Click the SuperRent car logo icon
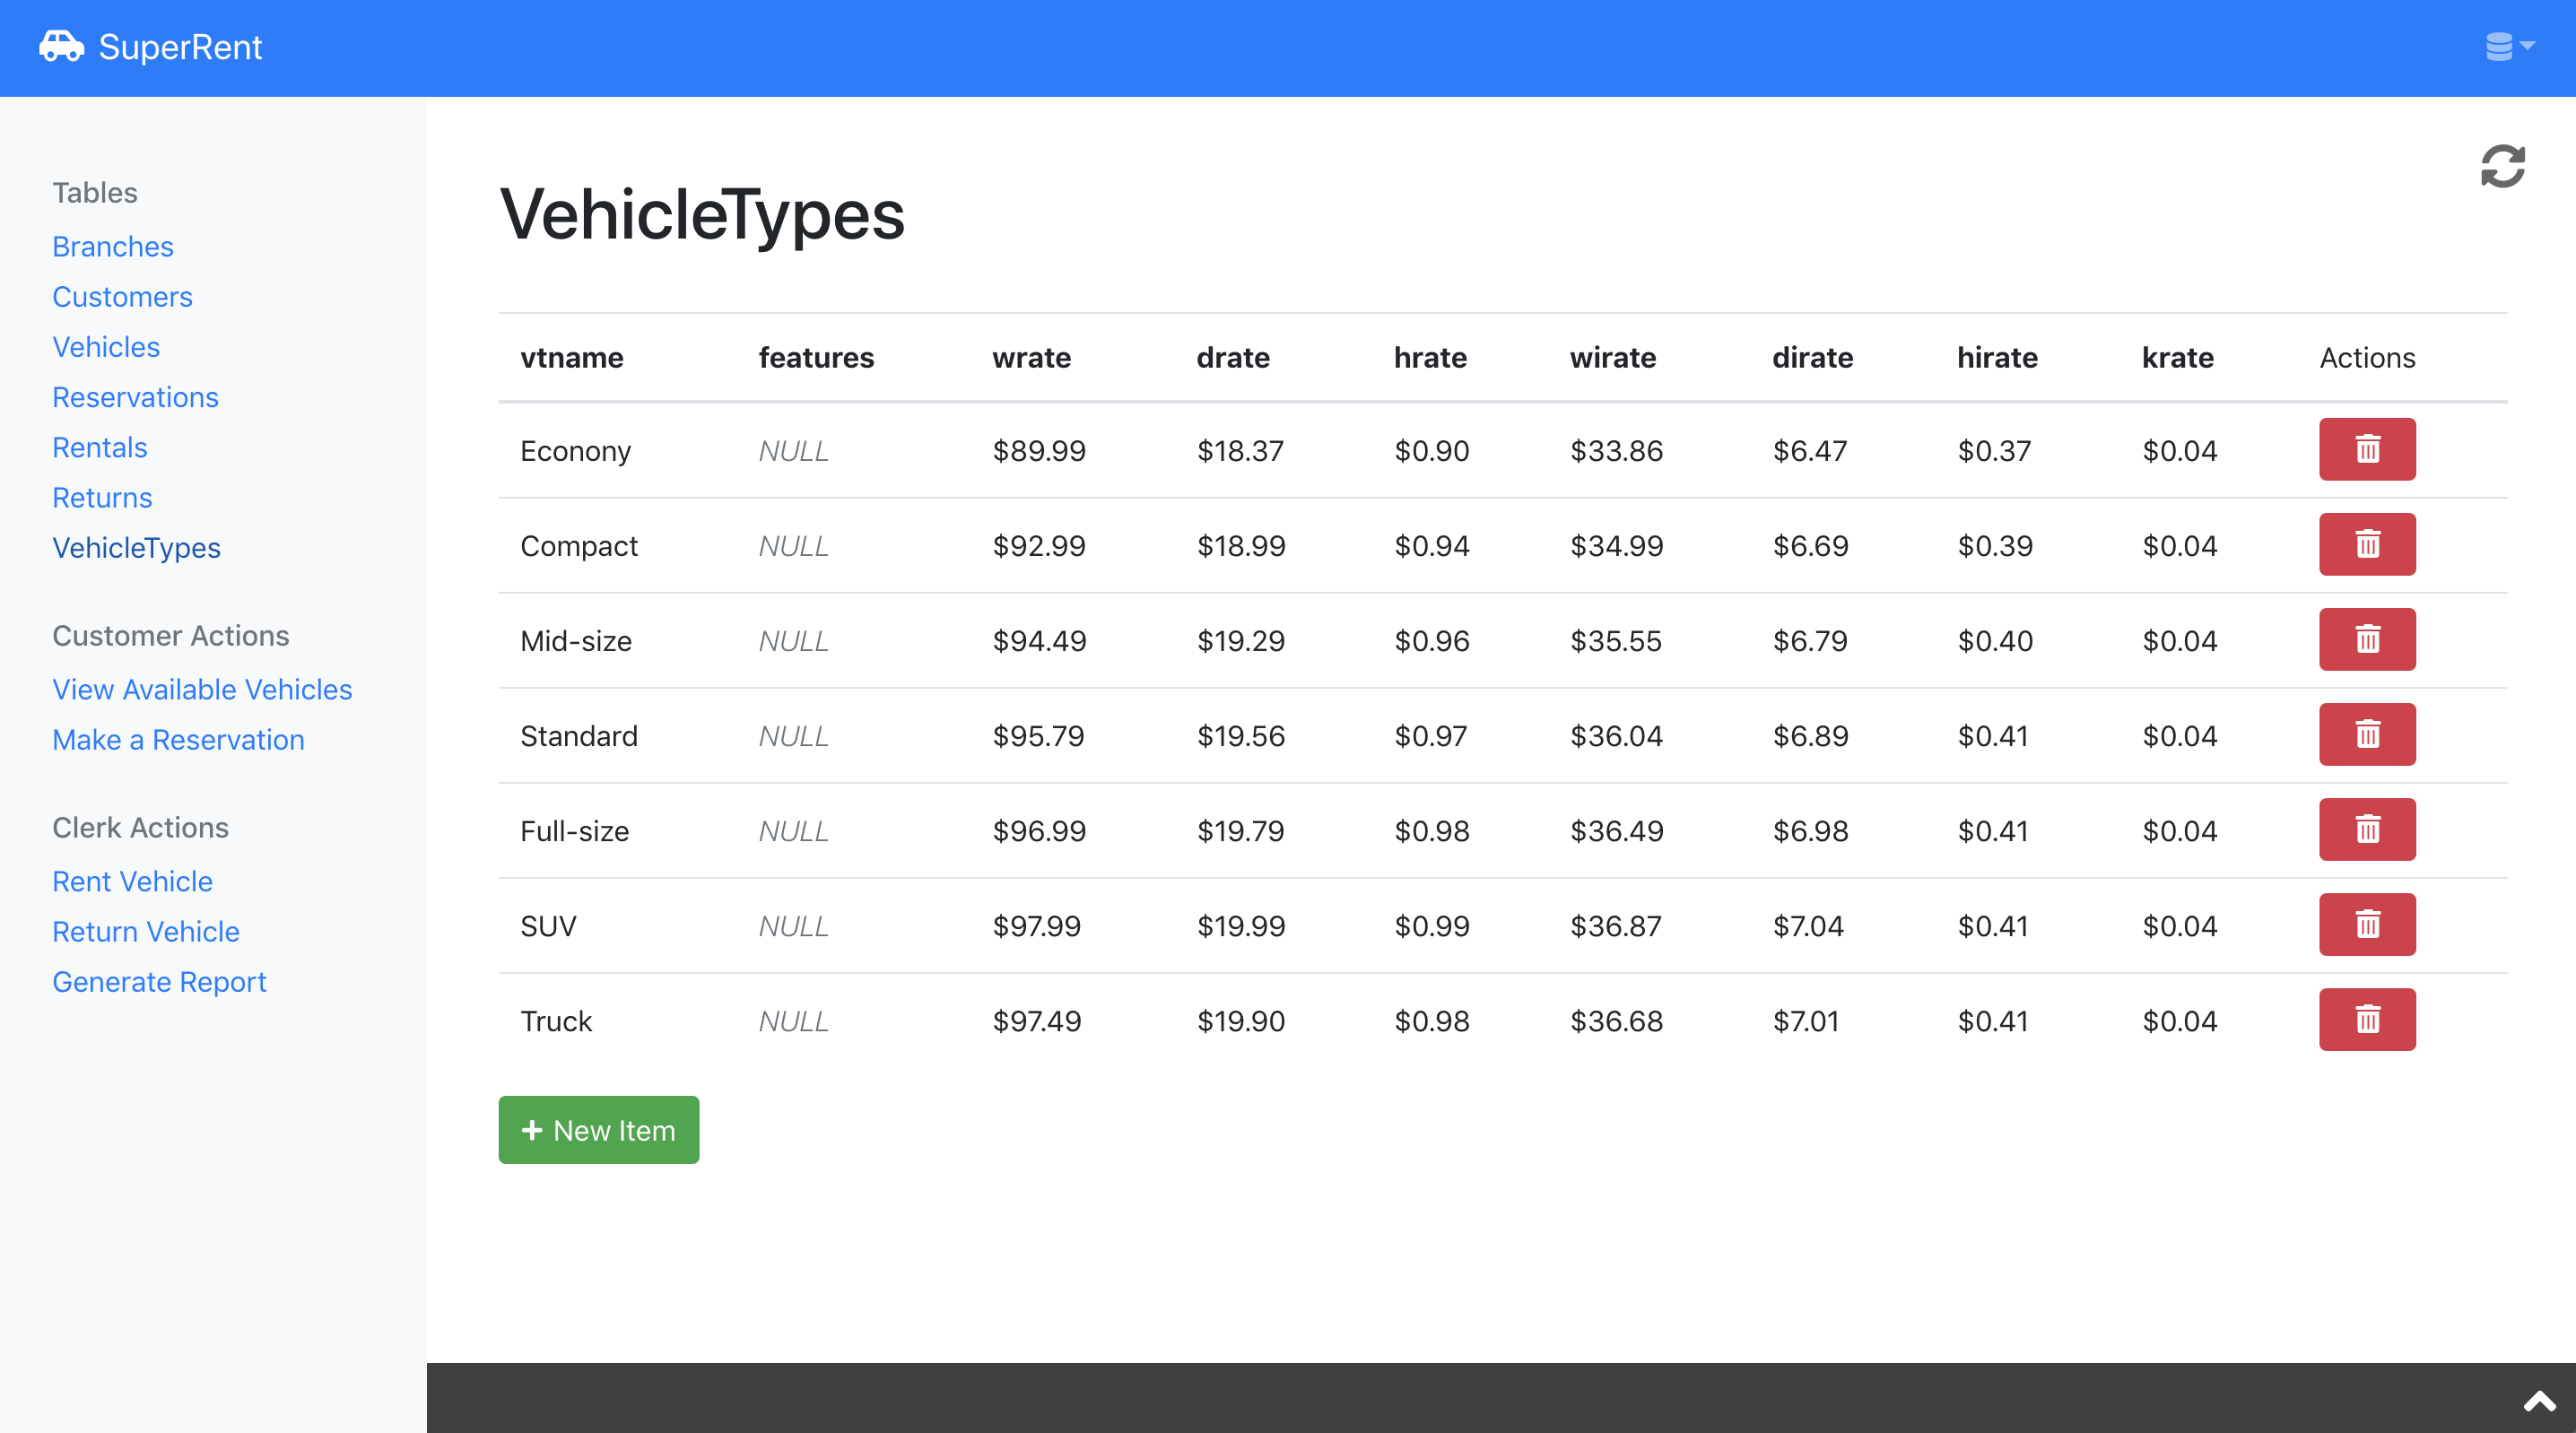This screenshot has height=1433, width=2576. (61, 46)
